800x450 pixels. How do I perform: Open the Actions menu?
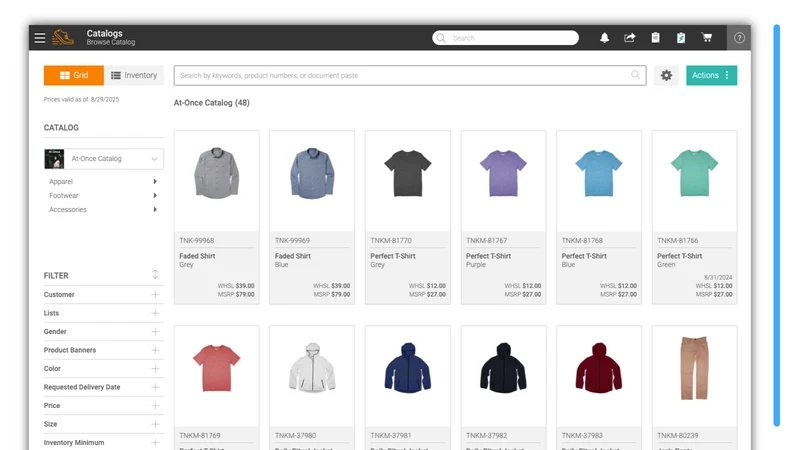coord(711,76)
